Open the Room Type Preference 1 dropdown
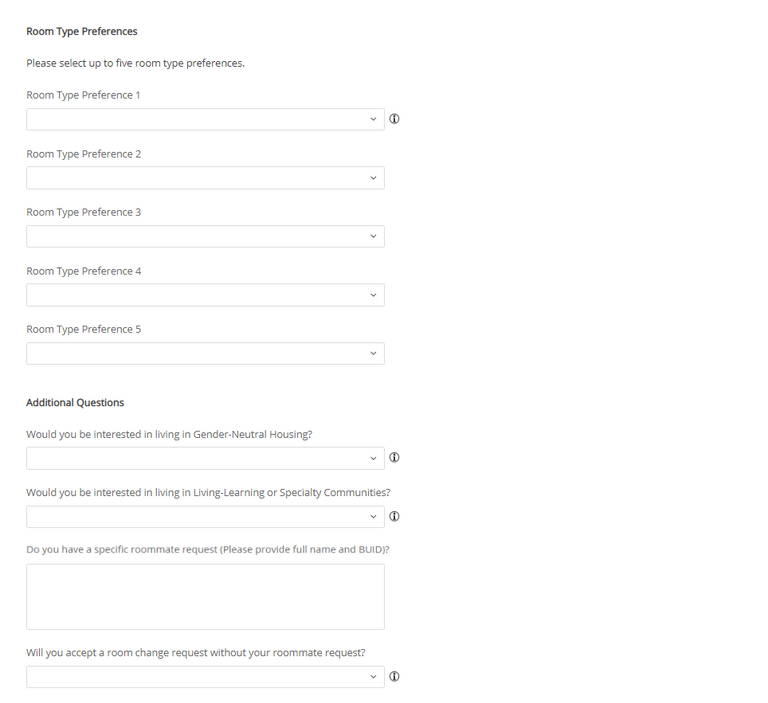 205,119
